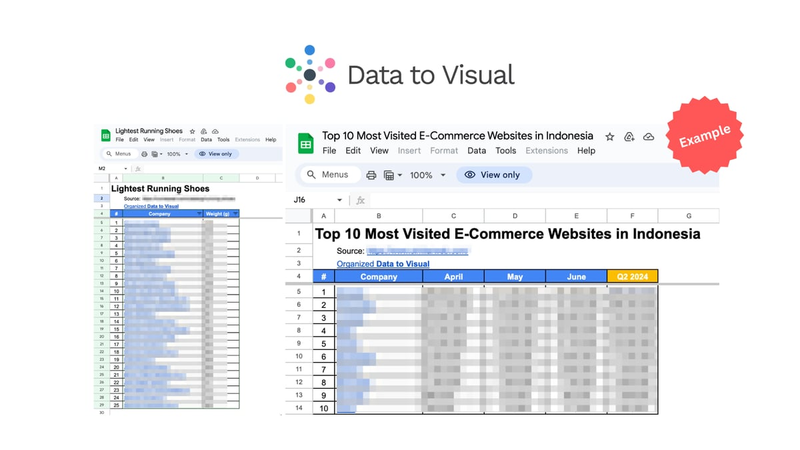Select the Company header cell in Indonesia sheet

[379, 277]
